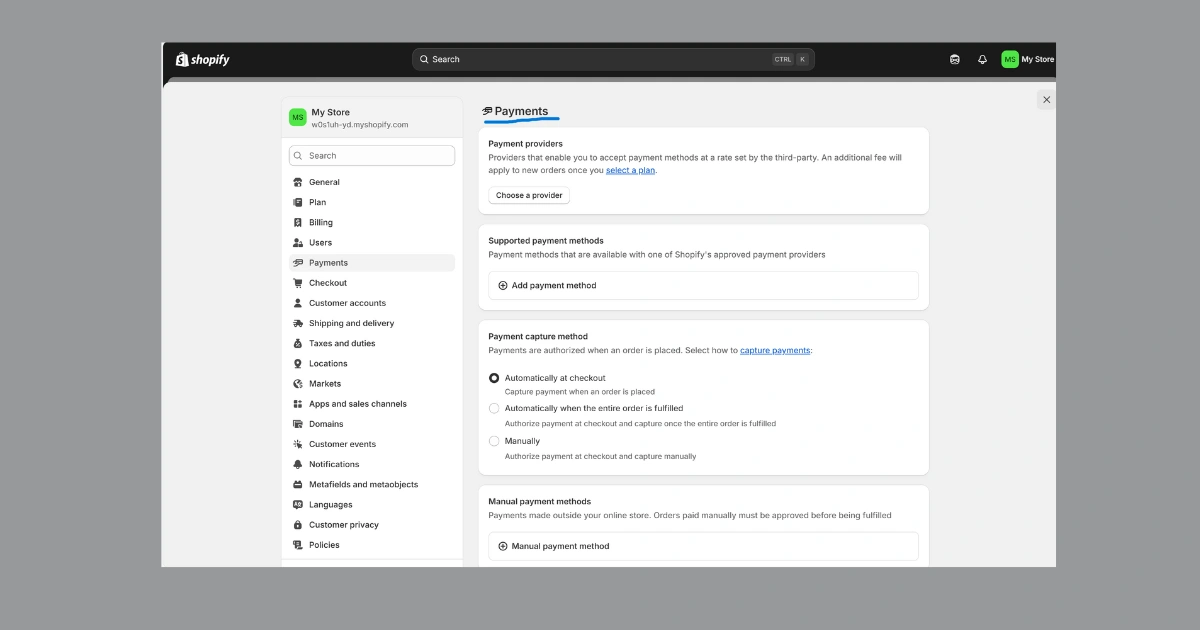Screen dimensions: 1200x630
Task: Click the Shipping and delivery truck icon
Action: coord(298,323)
